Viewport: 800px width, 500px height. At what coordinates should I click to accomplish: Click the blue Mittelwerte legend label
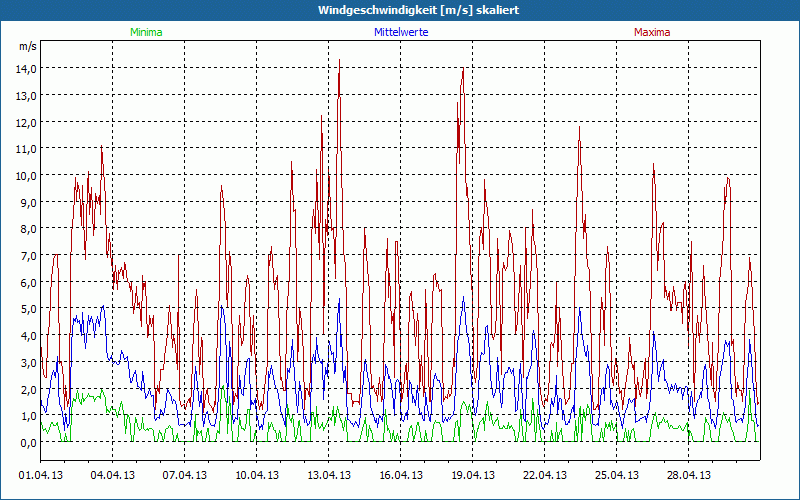401,32
